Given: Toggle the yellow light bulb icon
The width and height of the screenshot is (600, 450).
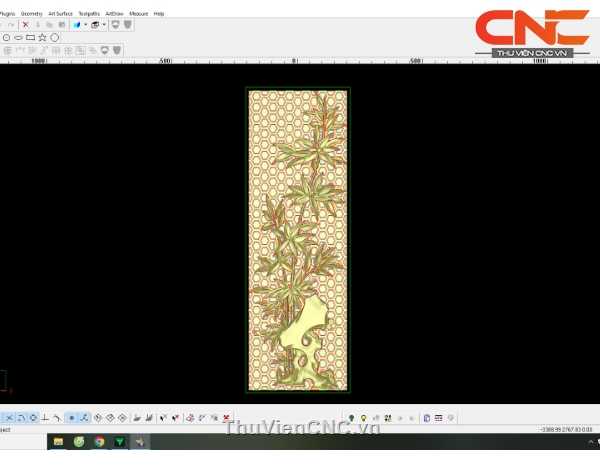Looking at the screenshot, I should 363,418.
